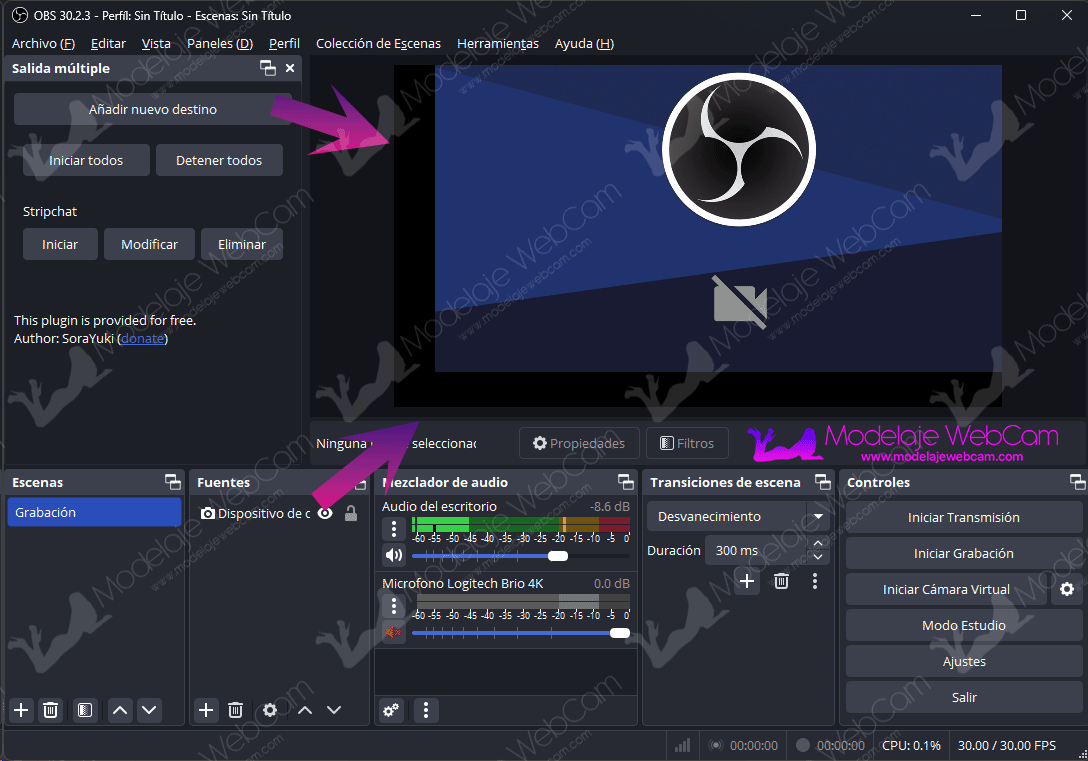Open source Filtros button
The width and height of the screenshot is (1088, 761).
(x=687, y=443)
